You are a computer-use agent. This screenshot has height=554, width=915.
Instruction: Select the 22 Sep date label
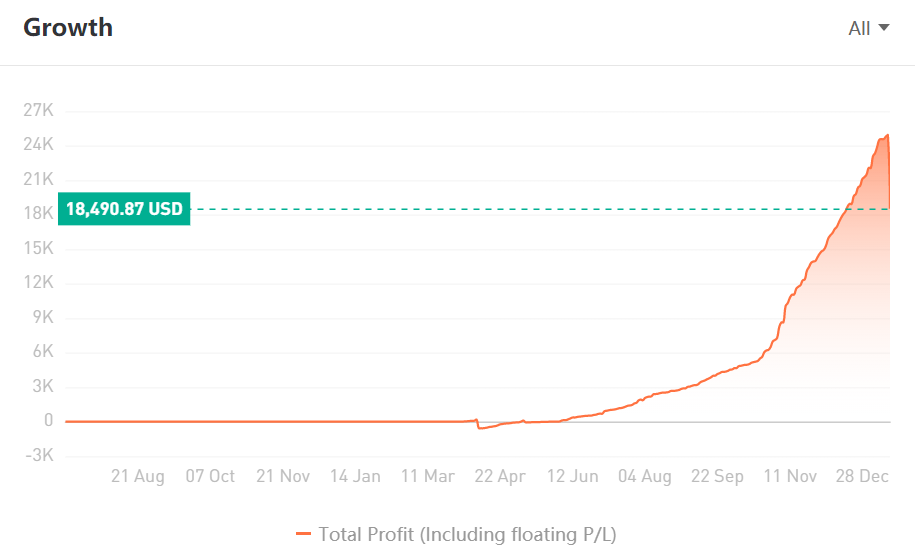point(716,476)
